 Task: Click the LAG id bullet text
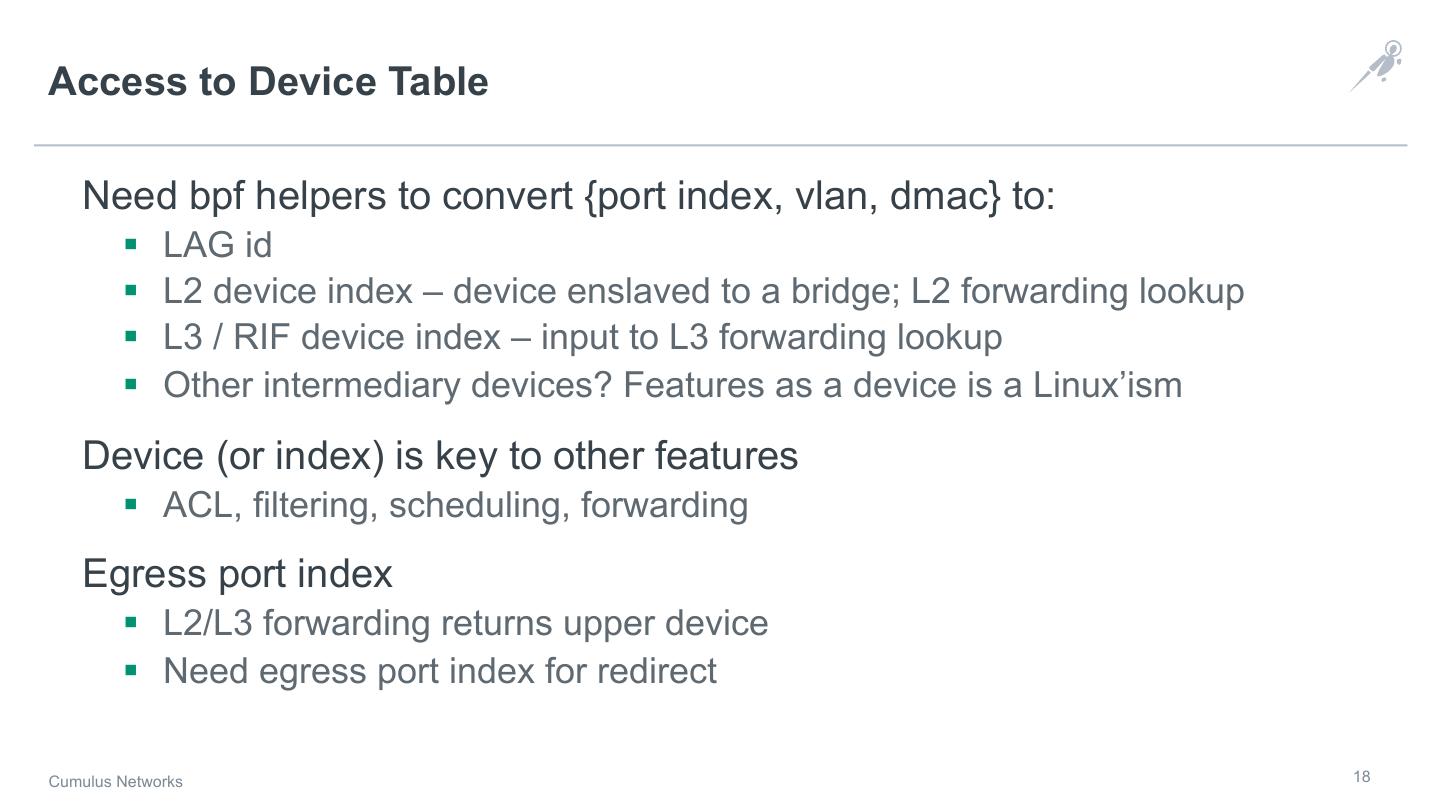click(217, 245)
